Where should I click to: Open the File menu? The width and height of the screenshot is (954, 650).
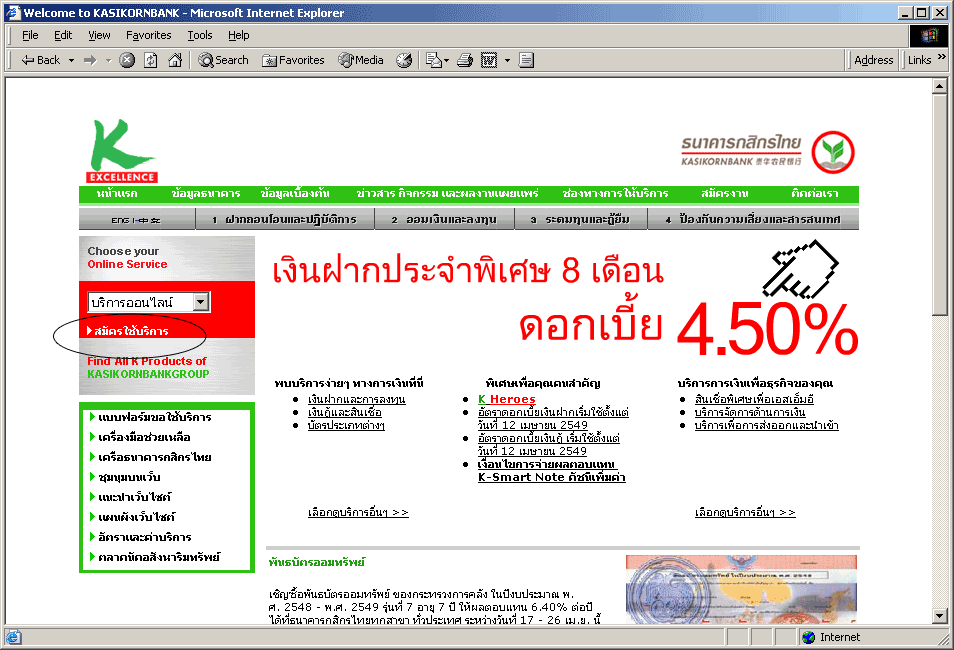point(30,35)
